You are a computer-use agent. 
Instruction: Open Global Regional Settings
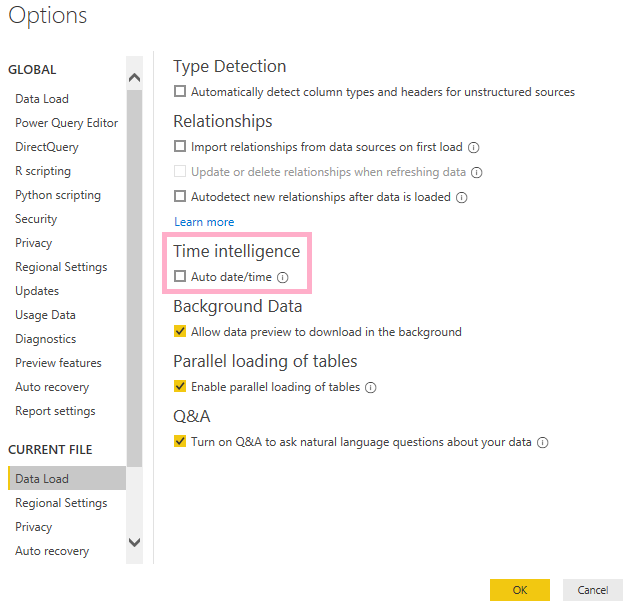point(61,267)
